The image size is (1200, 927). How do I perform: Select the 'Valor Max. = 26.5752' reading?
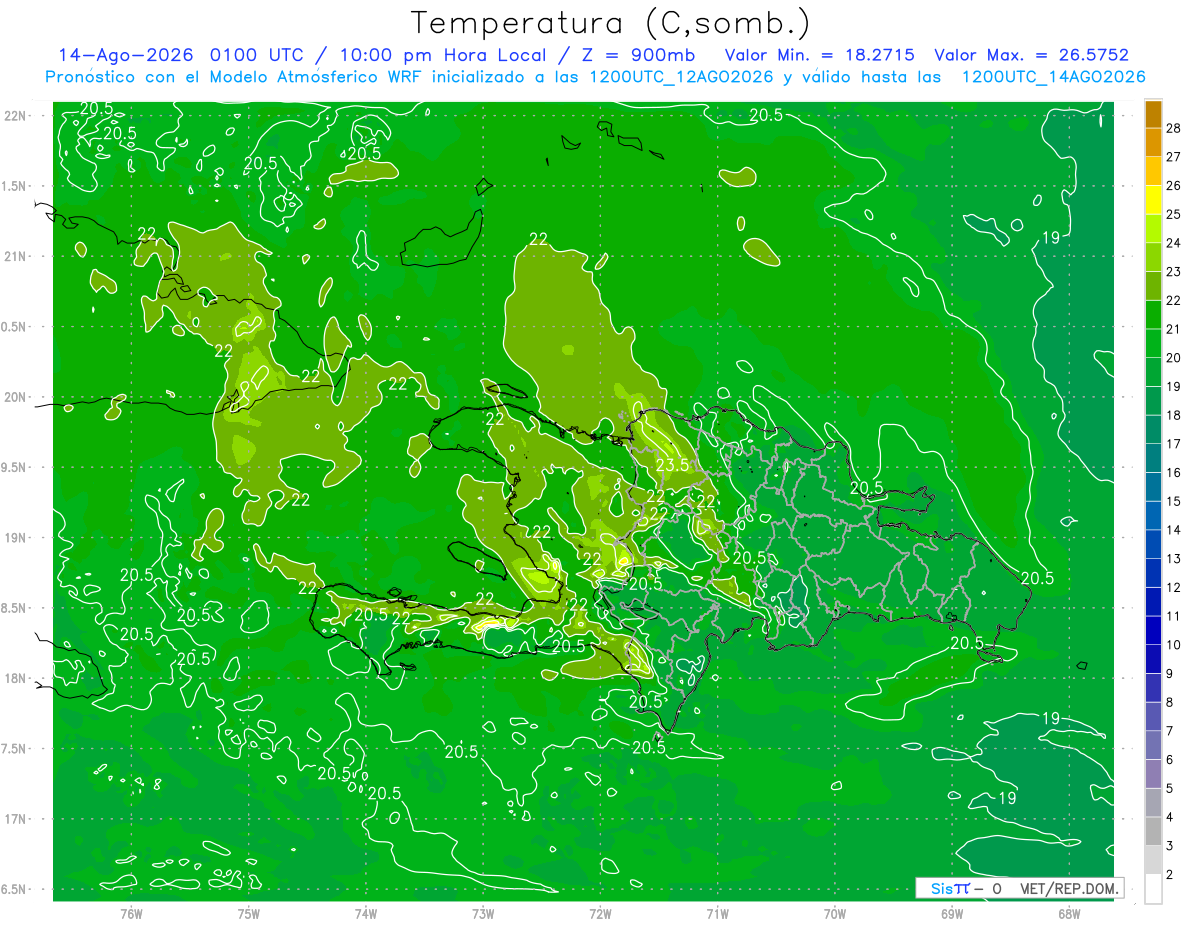[x=1031, y=55]
